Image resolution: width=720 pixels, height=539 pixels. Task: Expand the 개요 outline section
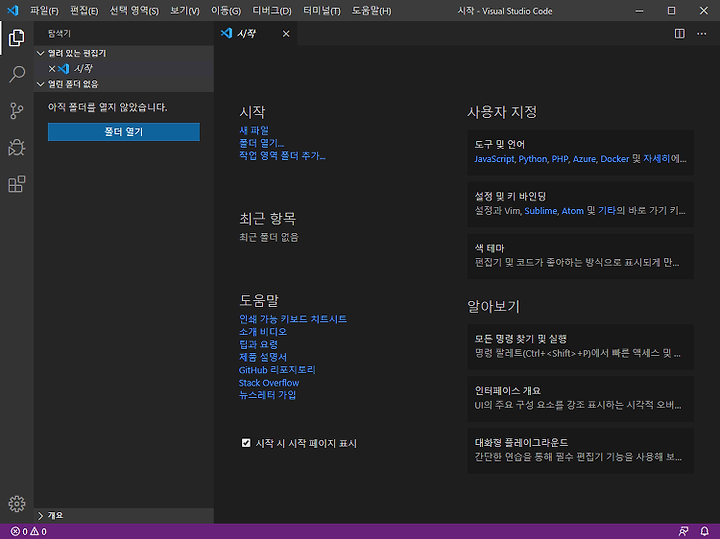pyautogui.click(x=40, y=516)
